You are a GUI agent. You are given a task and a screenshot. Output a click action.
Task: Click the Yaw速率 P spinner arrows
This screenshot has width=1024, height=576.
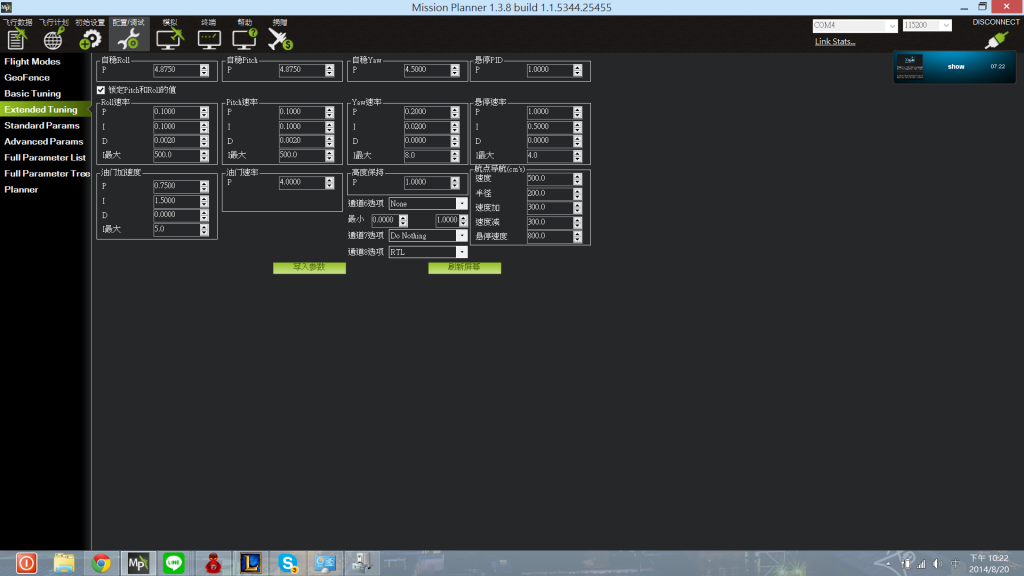coord(455,112)
